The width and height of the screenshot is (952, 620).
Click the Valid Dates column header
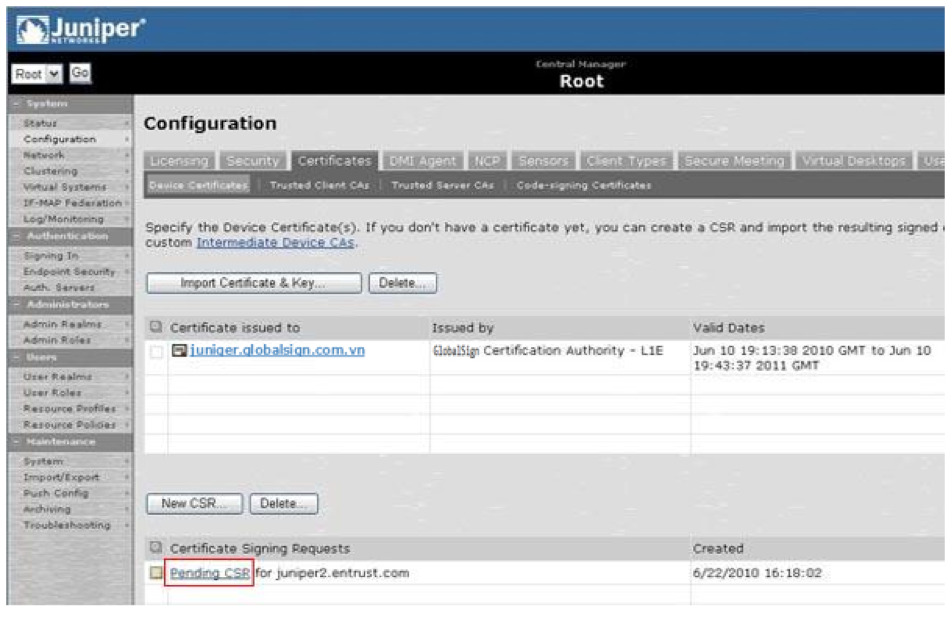pyautogui.click(x=729, y=328)
